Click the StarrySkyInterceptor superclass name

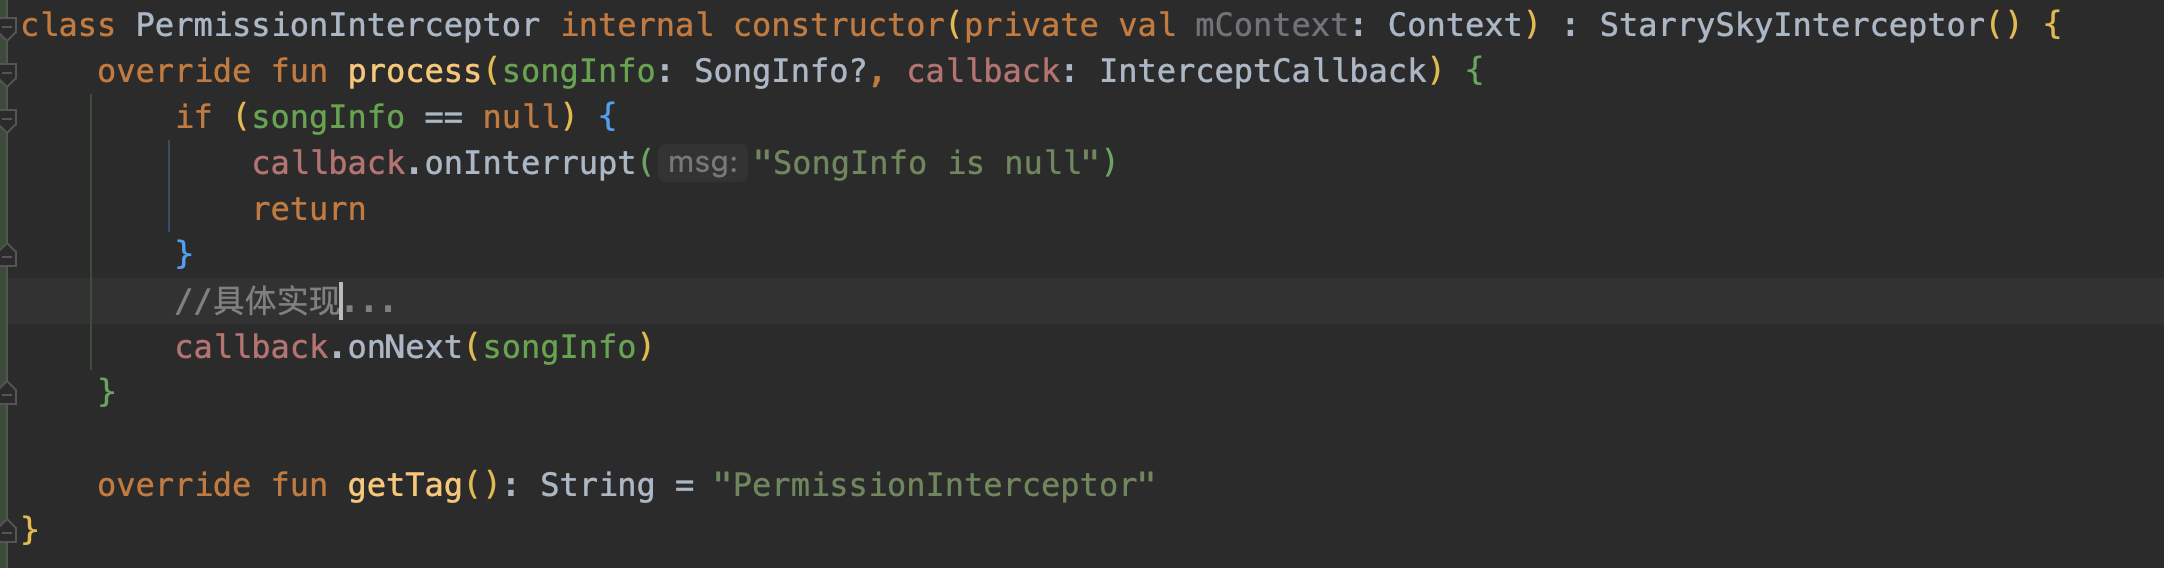(1792, 25)
